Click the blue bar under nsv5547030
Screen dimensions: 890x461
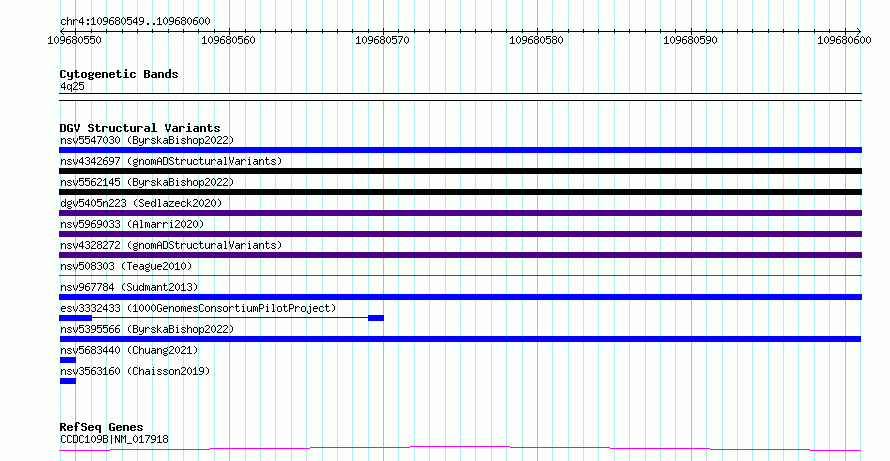pos(460,150)
